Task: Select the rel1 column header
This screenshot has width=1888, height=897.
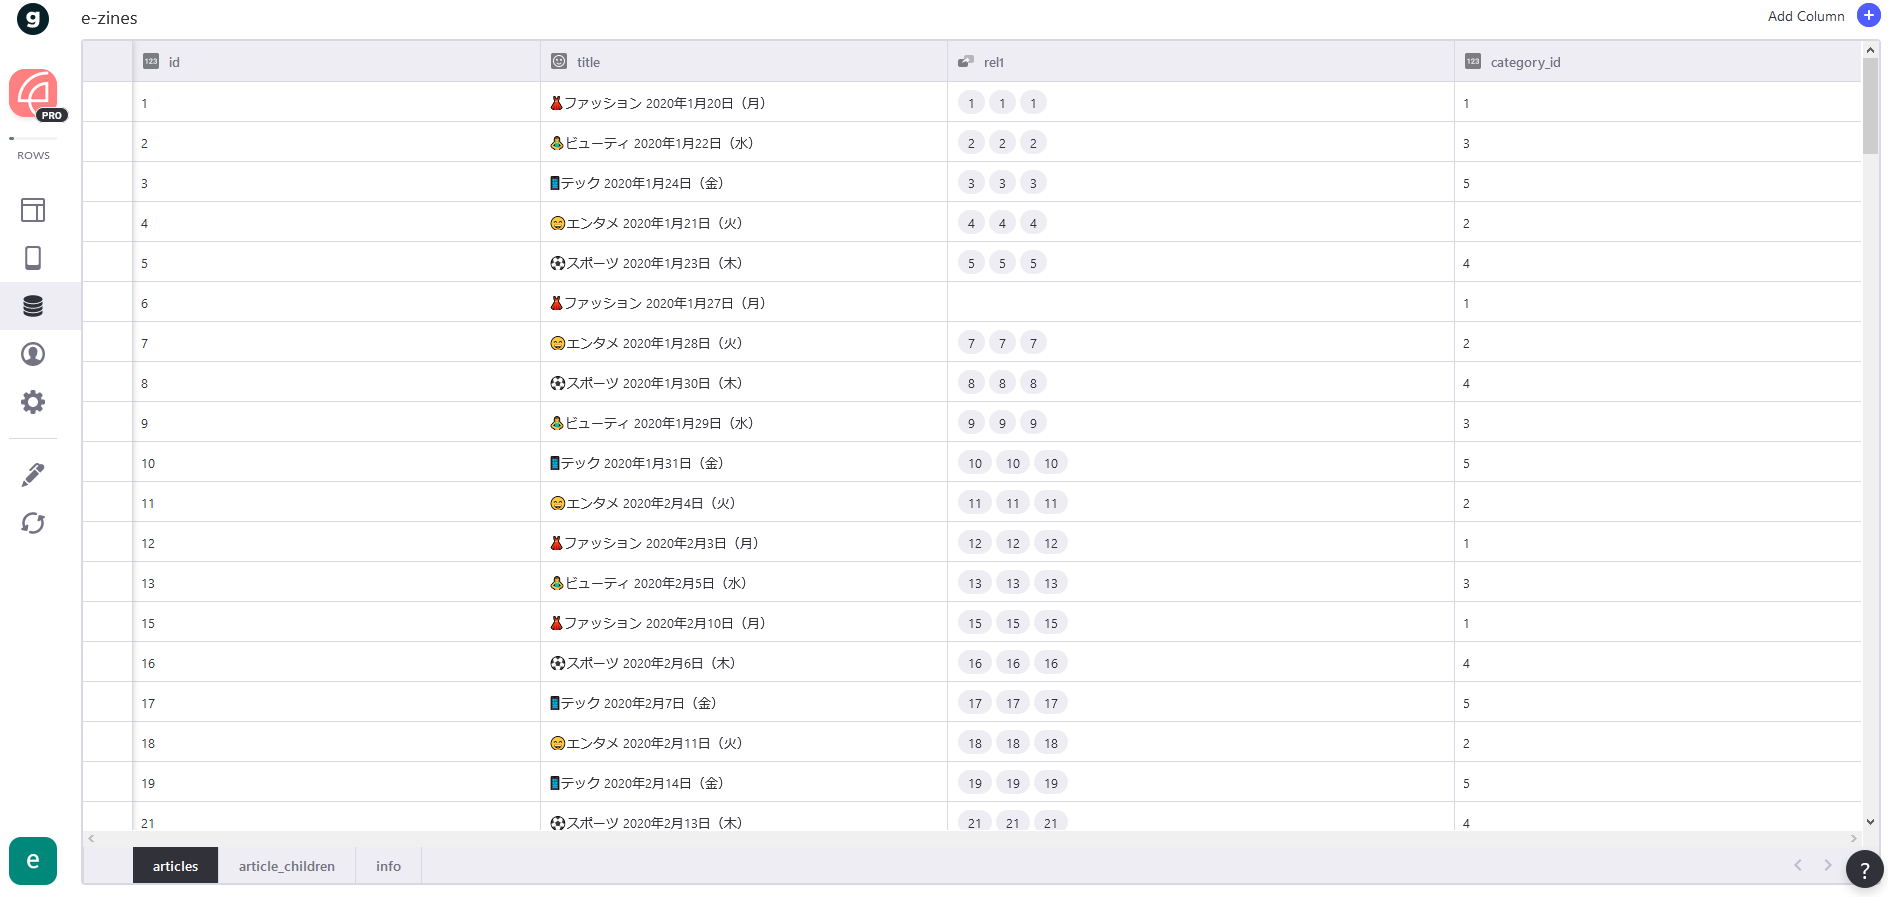Action: (x=1201, y=61)
